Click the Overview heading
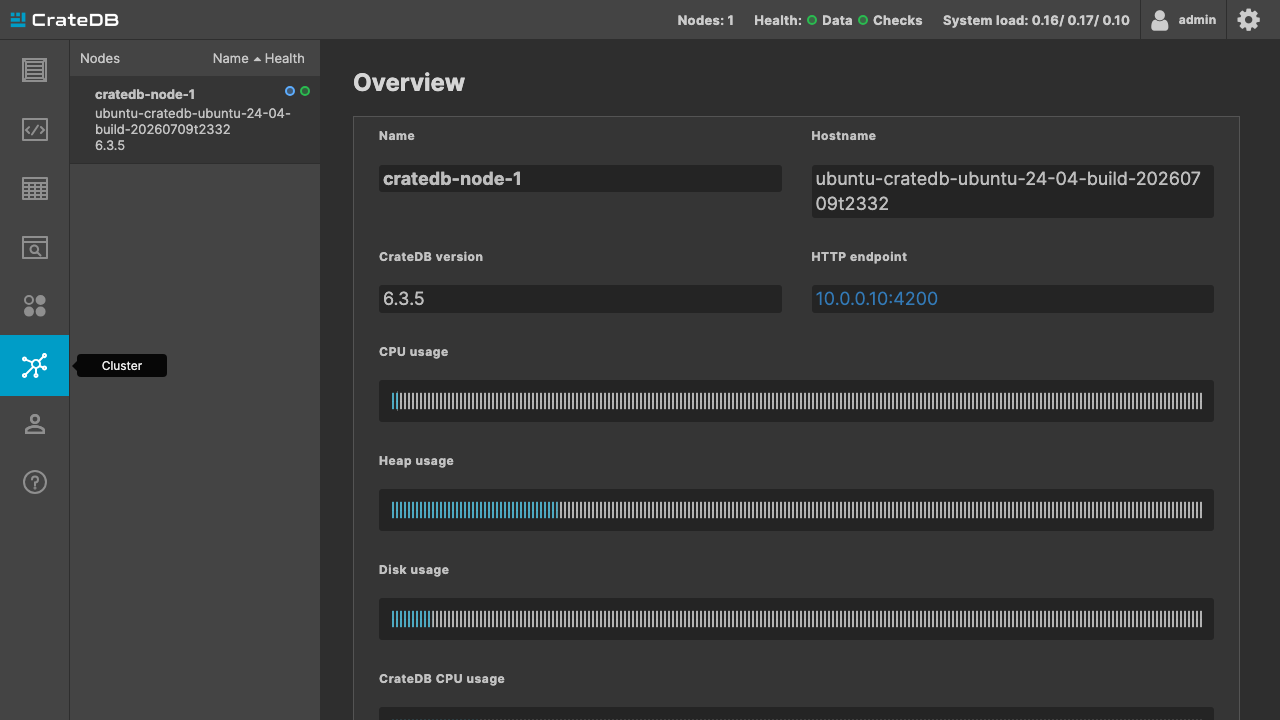This screenshot has height=720, width=1280. 409,82
